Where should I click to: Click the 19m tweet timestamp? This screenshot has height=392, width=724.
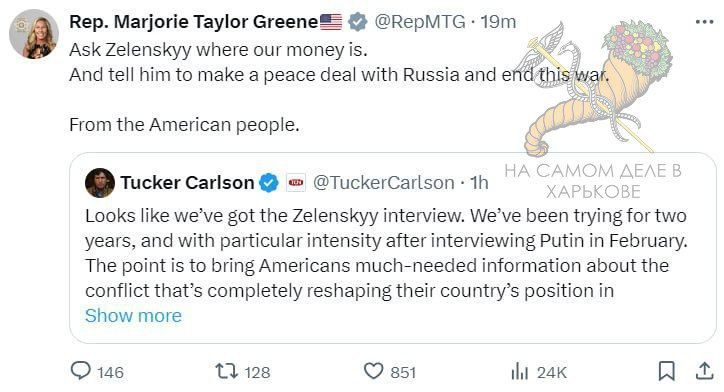point(498,22)
